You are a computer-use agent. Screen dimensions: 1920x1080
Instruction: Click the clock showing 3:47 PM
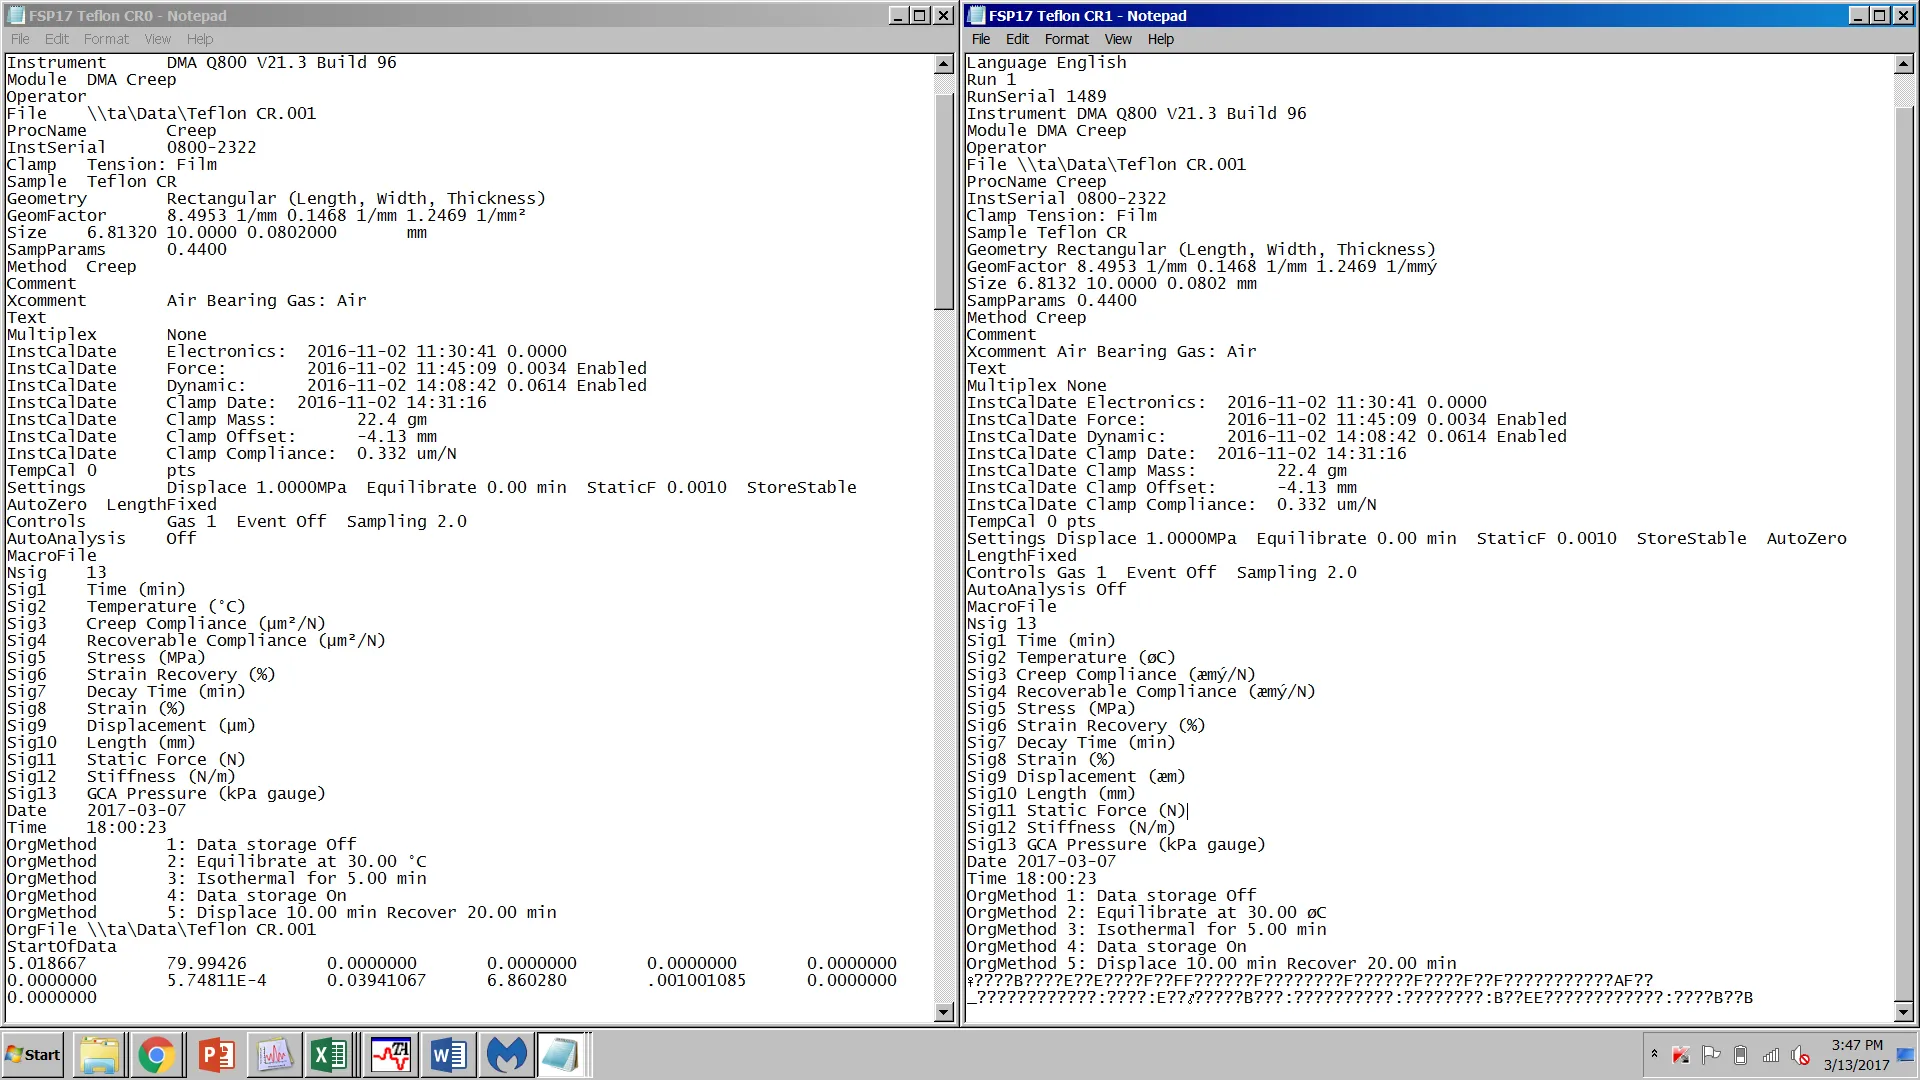click(1856, 1055)
